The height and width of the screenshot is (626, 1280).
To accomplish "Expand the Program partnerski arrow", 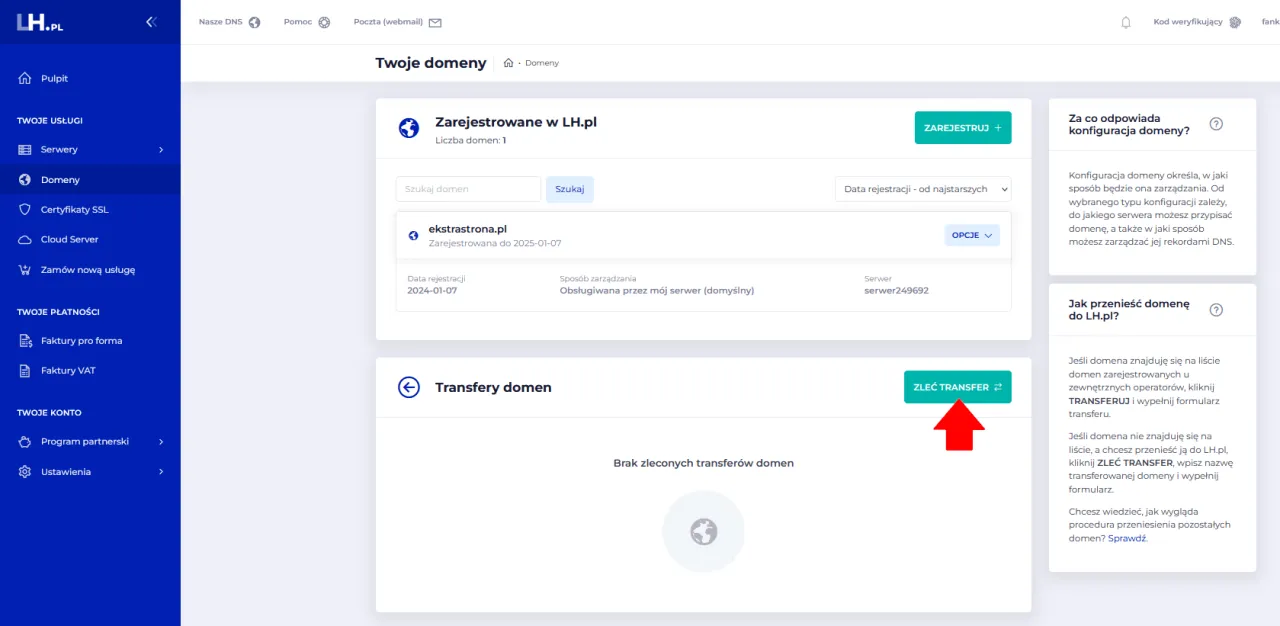I will click(161, 441).
